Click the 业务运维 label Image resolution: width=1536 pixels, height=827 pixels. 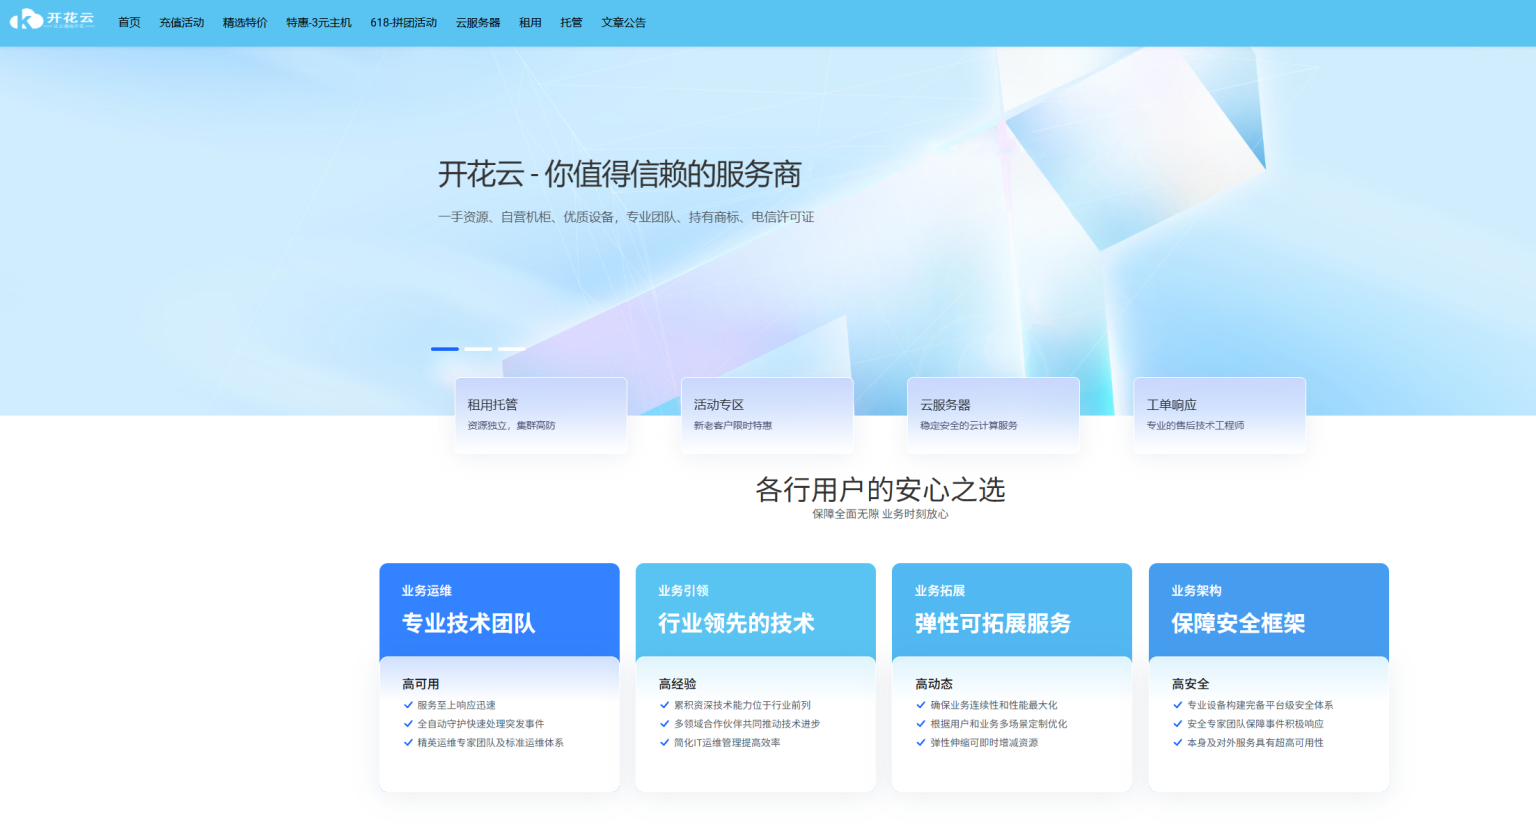click(x=427, y=591)
